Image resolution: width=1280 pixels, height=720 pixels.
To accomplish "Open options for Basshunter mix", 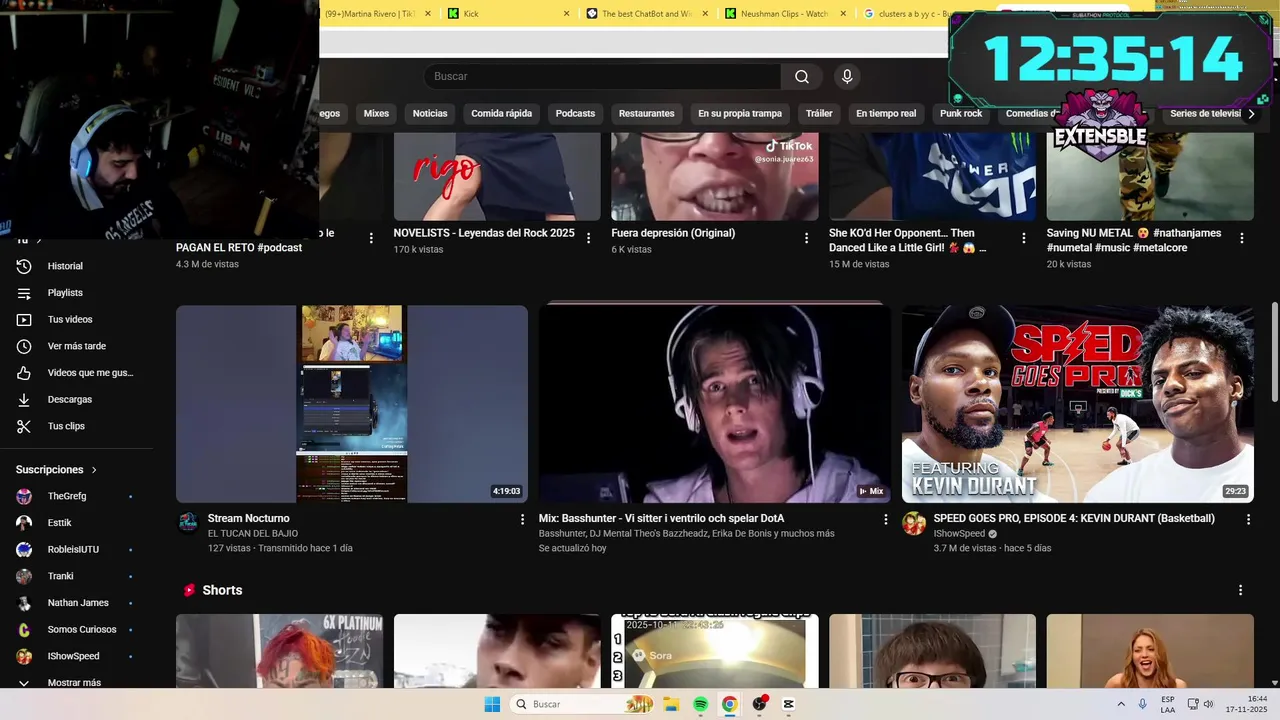I will tap(885, 519).
